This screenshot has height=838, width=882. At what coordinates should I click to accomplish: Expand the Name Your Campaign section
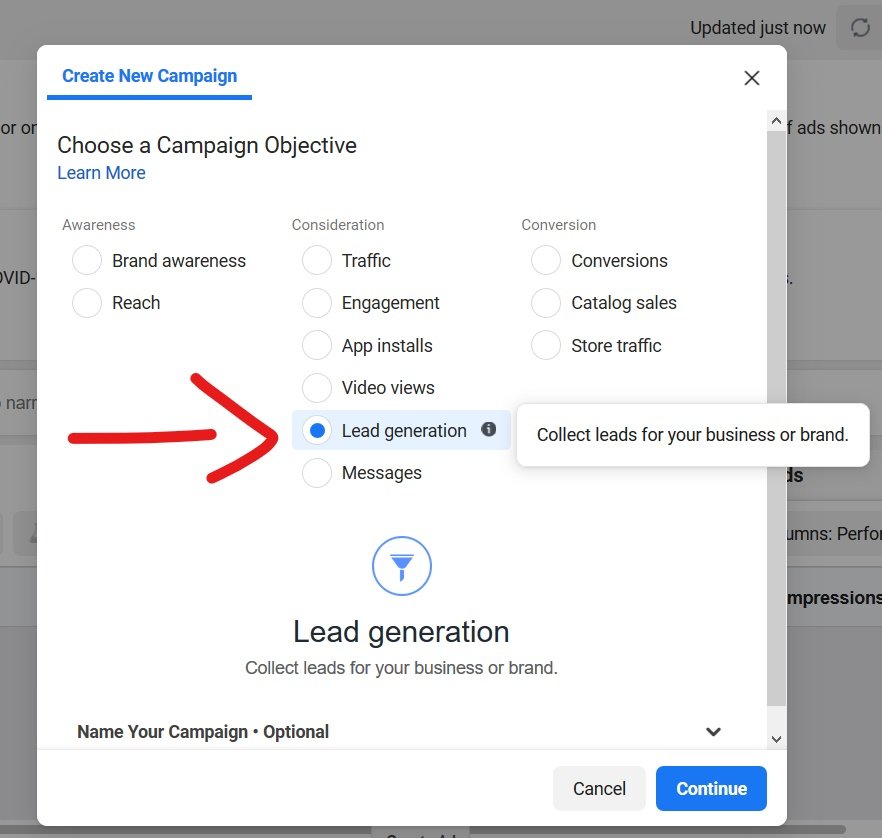point(713,732)
